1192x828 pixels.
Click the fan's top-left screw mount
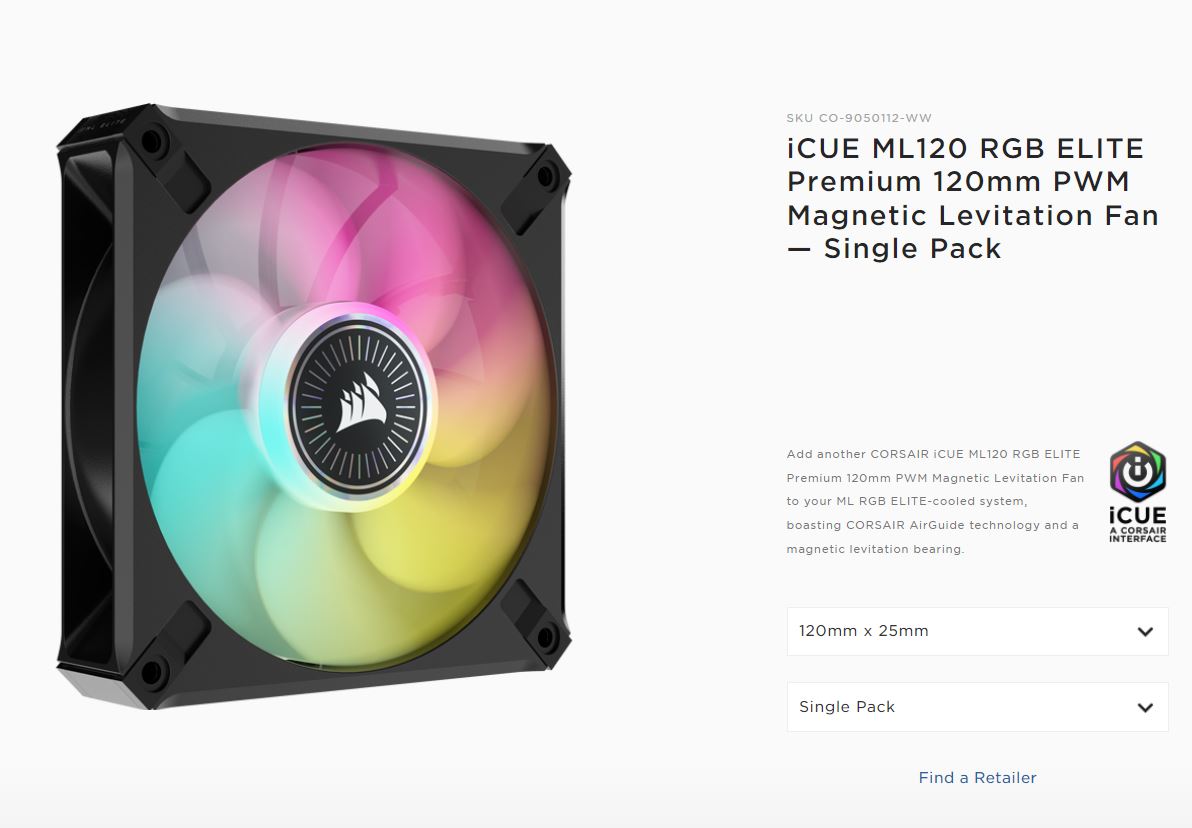[x=151, y=141]
